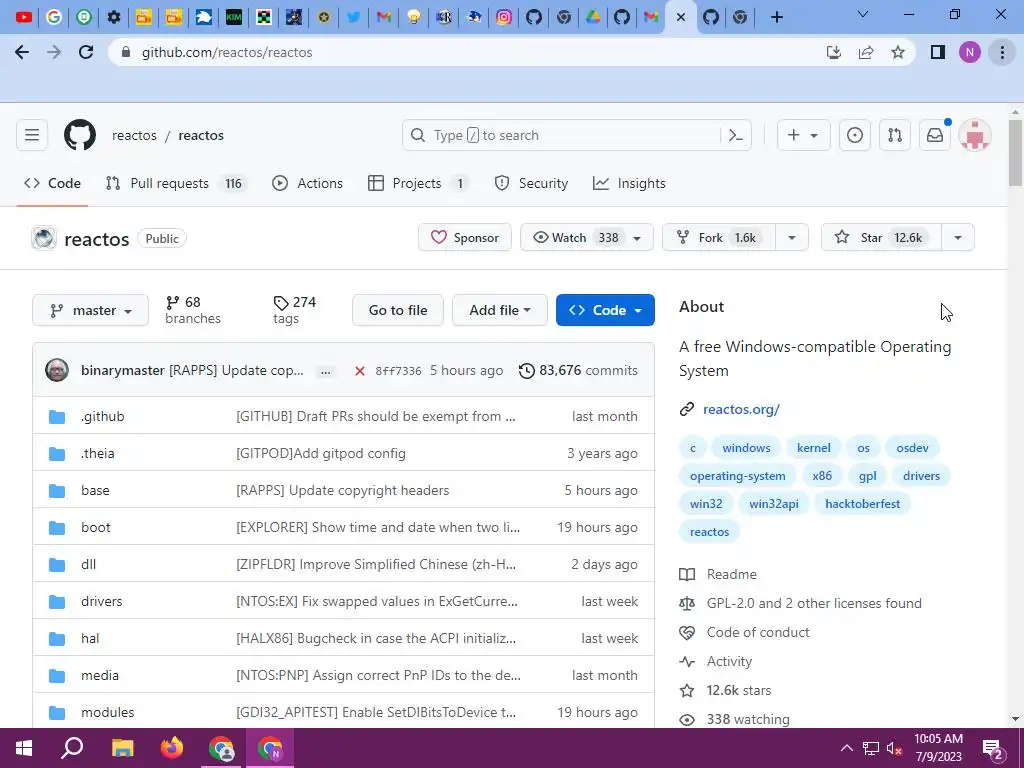The height and width of the screenshot is (768, 1024).
Task: Open user avatar profile menu
Action: coord(975,135)
